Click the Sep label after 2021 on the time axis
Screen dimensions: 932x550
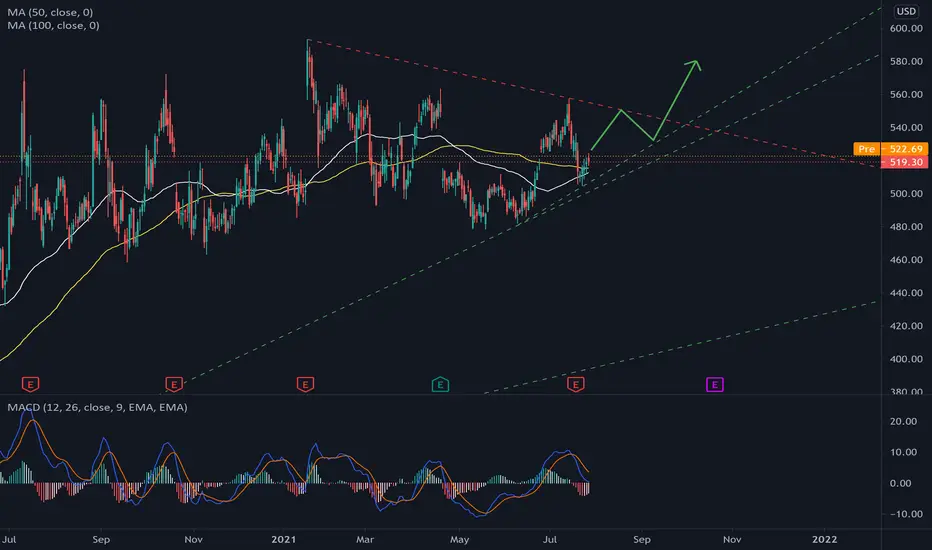[641, 539]
